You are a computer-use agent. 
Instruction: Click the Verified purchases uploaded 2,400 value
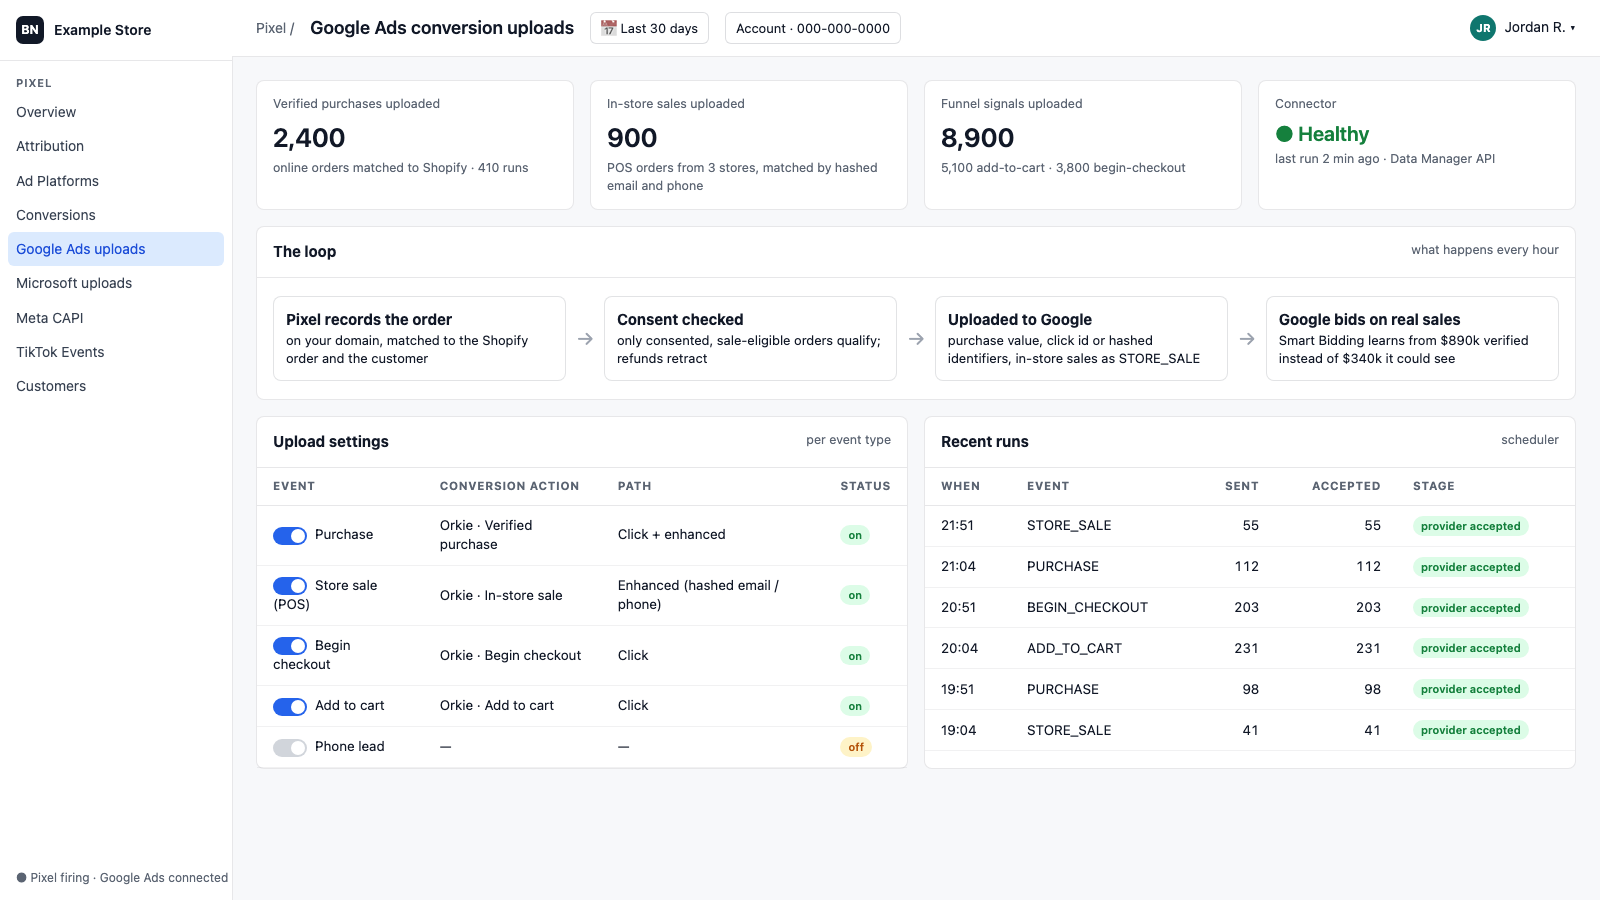coord(309,138)
